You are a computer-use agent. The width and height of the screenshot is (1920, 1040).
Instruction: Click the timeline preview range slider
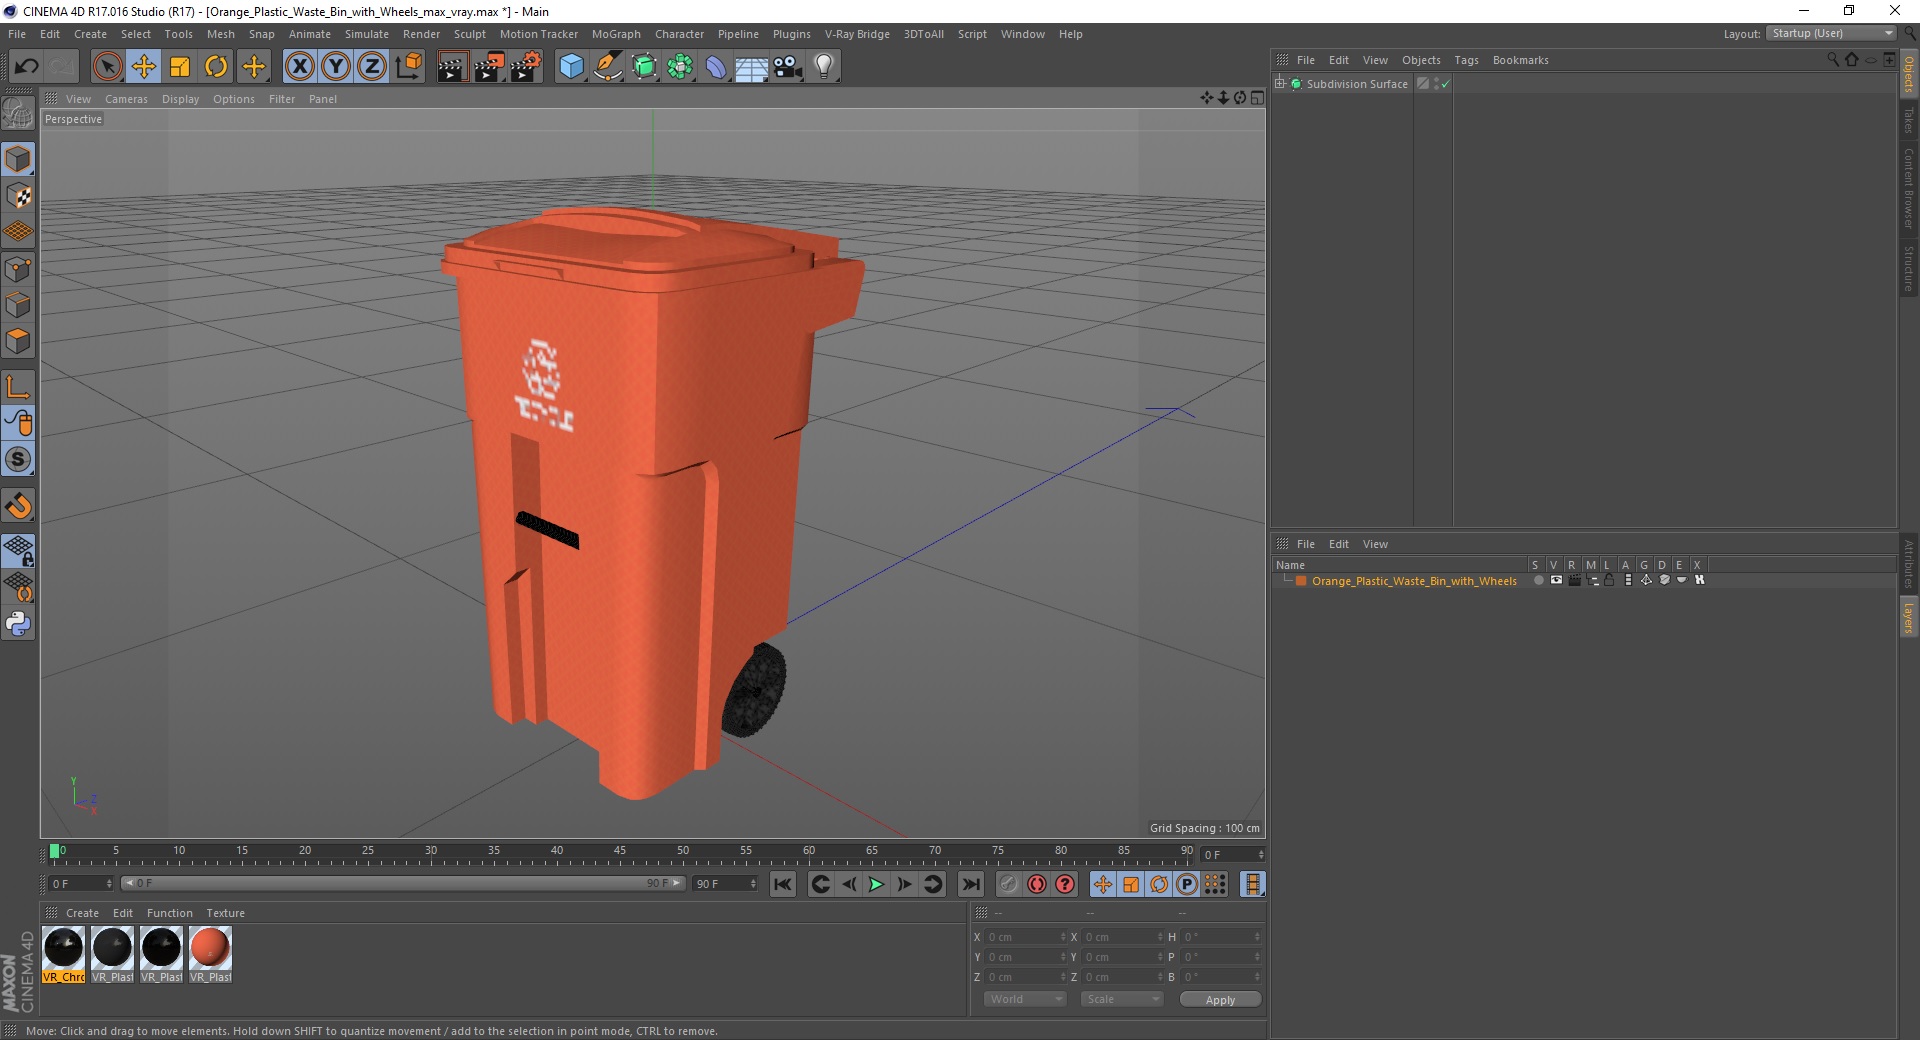click(402, 883)
